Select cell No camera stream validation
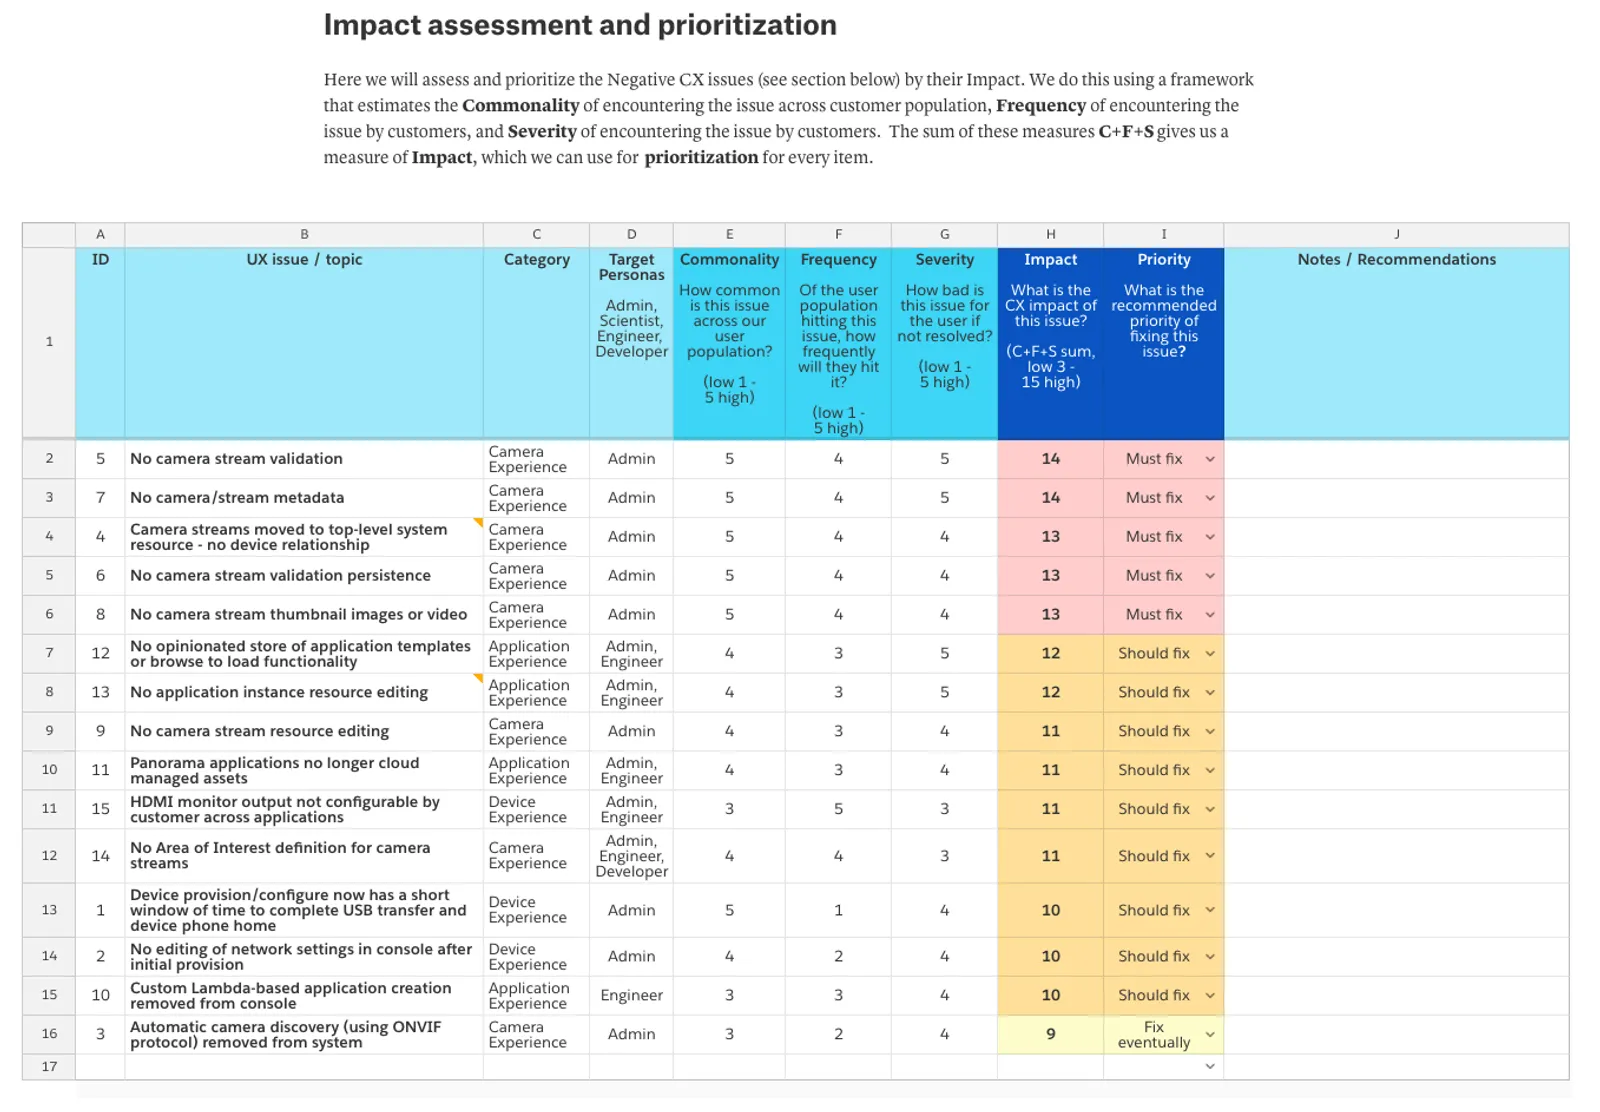Screen dimensions: 1600x1112 pyautogui.click(x=304, y=459)
